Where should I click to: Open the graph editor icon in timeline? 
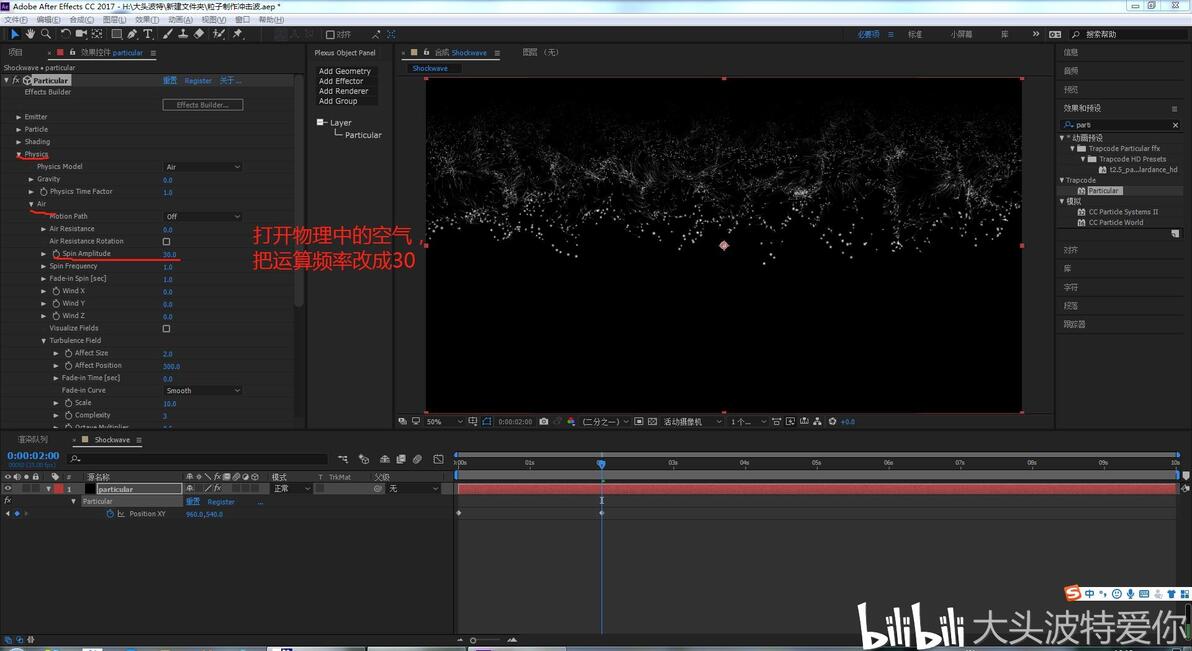(439, 459)
